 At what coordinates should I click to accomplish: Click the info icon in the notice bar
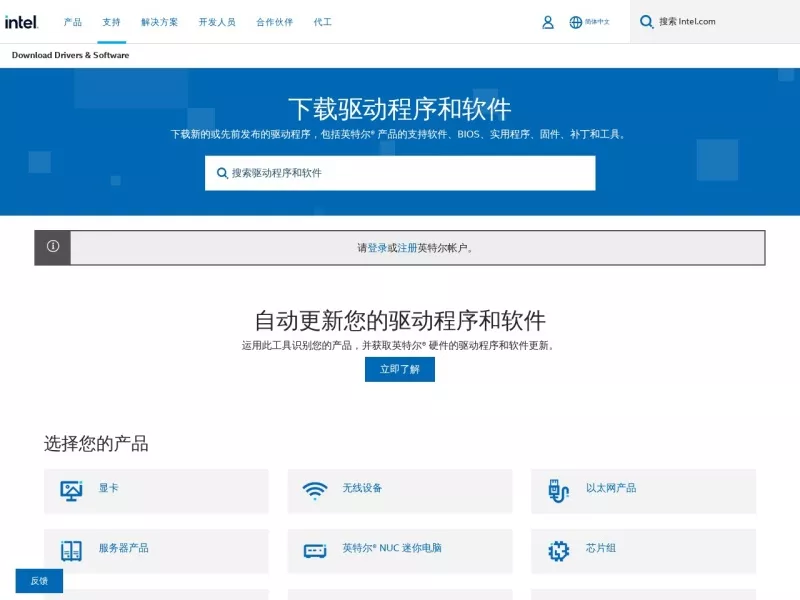[53, 246]
